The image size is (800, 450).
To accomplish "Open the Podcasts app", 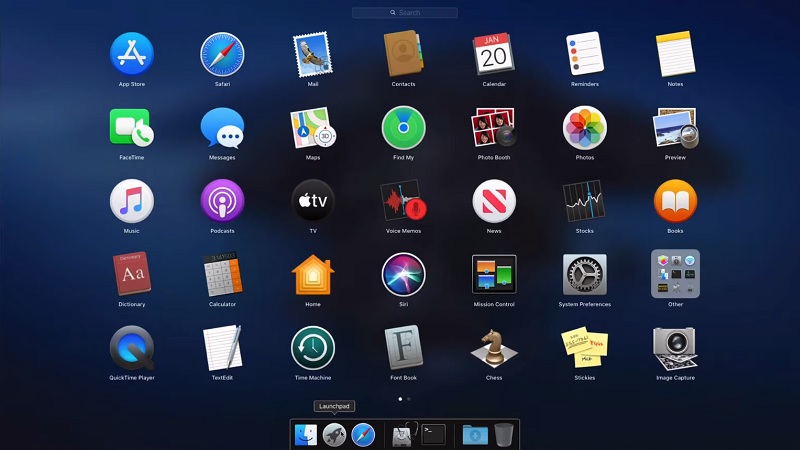I will point(222,201).
